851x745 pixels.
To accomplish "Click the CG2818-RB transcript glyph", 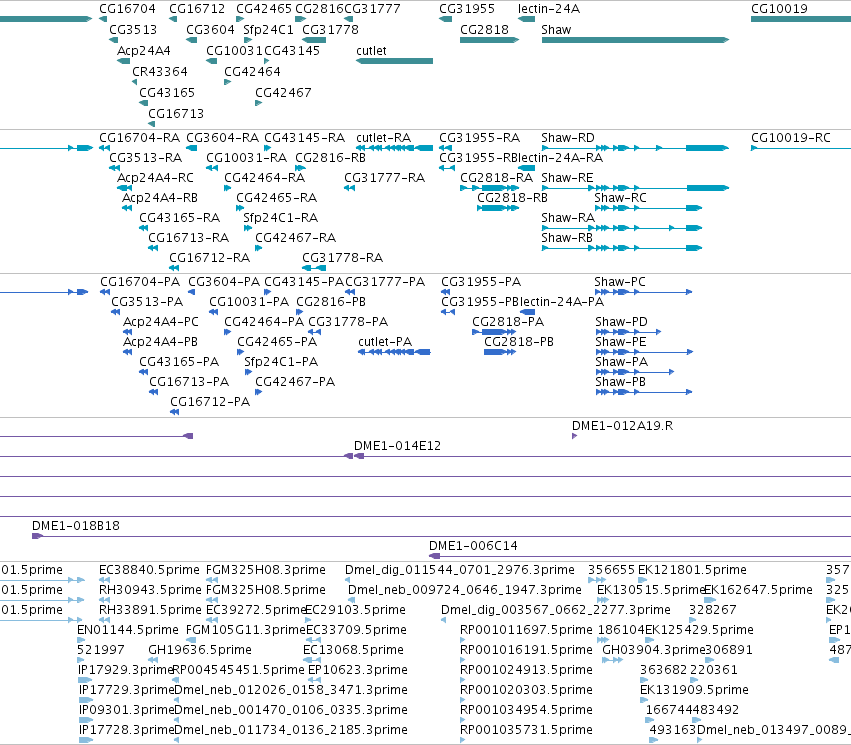I will click(498, 208).
